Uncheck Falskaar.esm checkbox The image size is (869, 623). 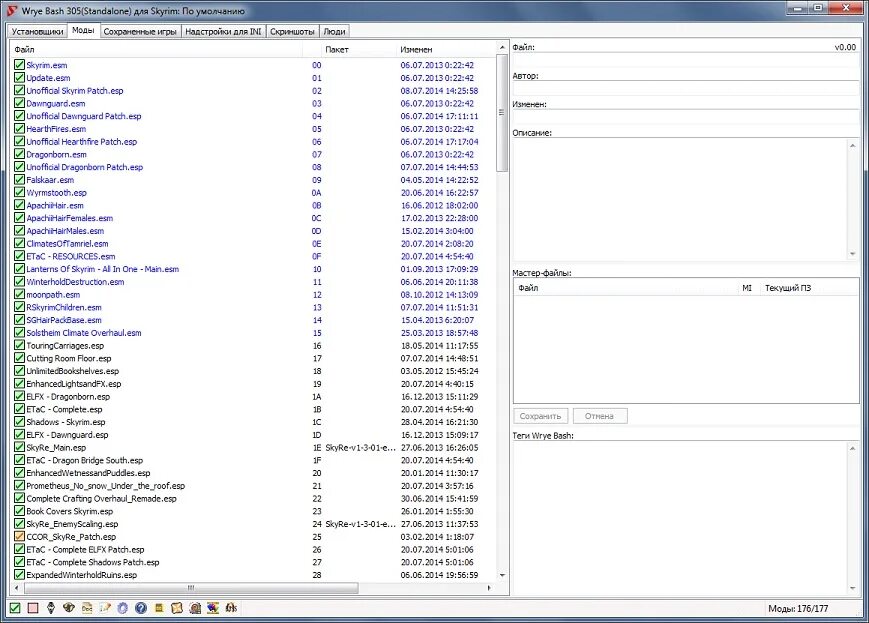click(19, 180)
